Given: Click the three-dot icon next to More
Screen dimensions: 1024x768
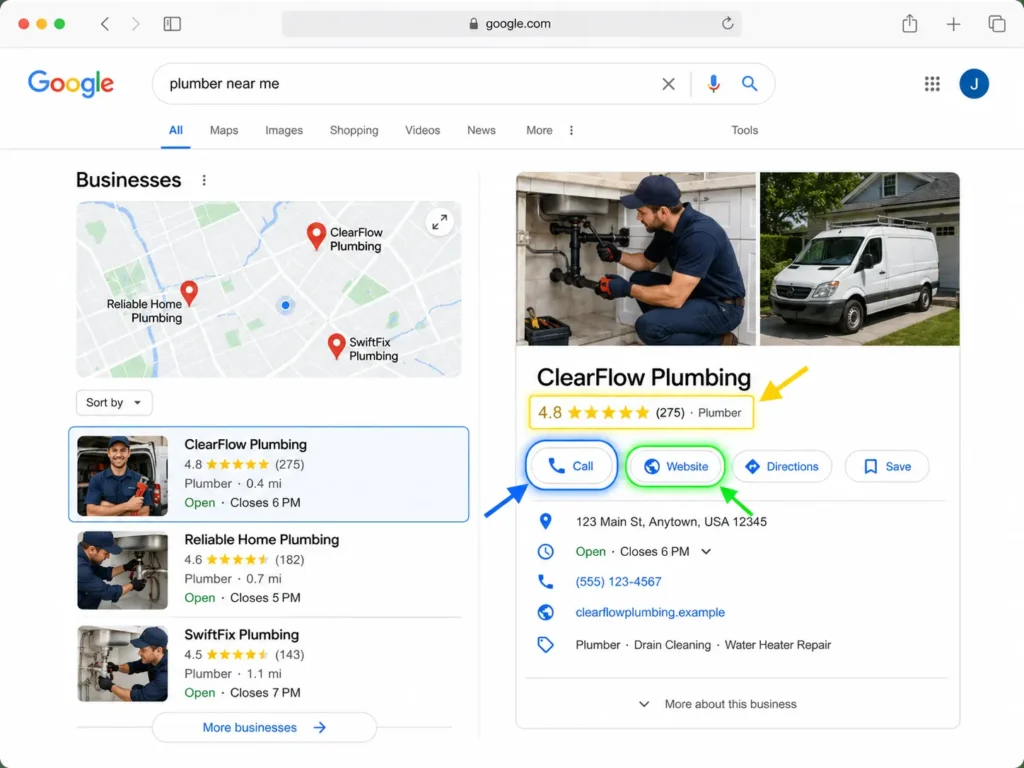Looking at the screenshot, I should [571, 130].
